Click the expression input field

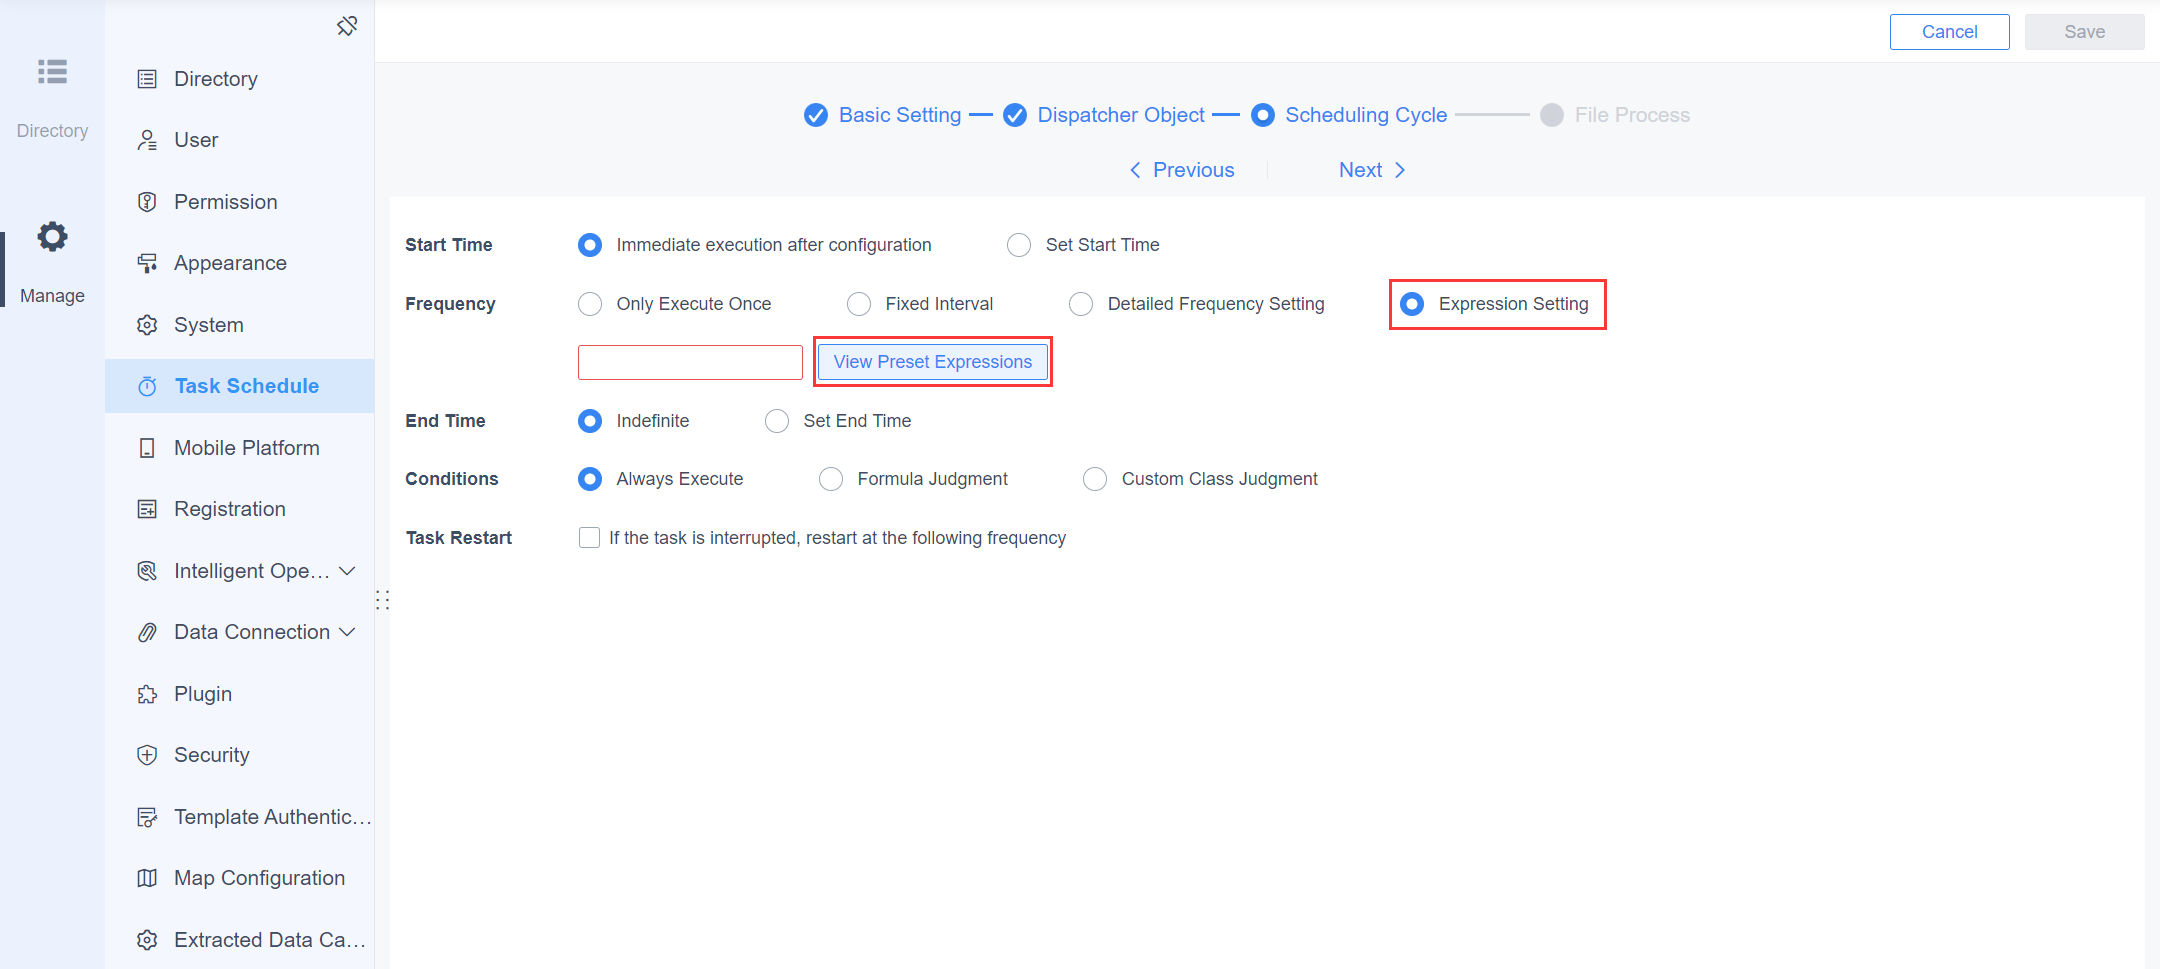pos(689,361)
